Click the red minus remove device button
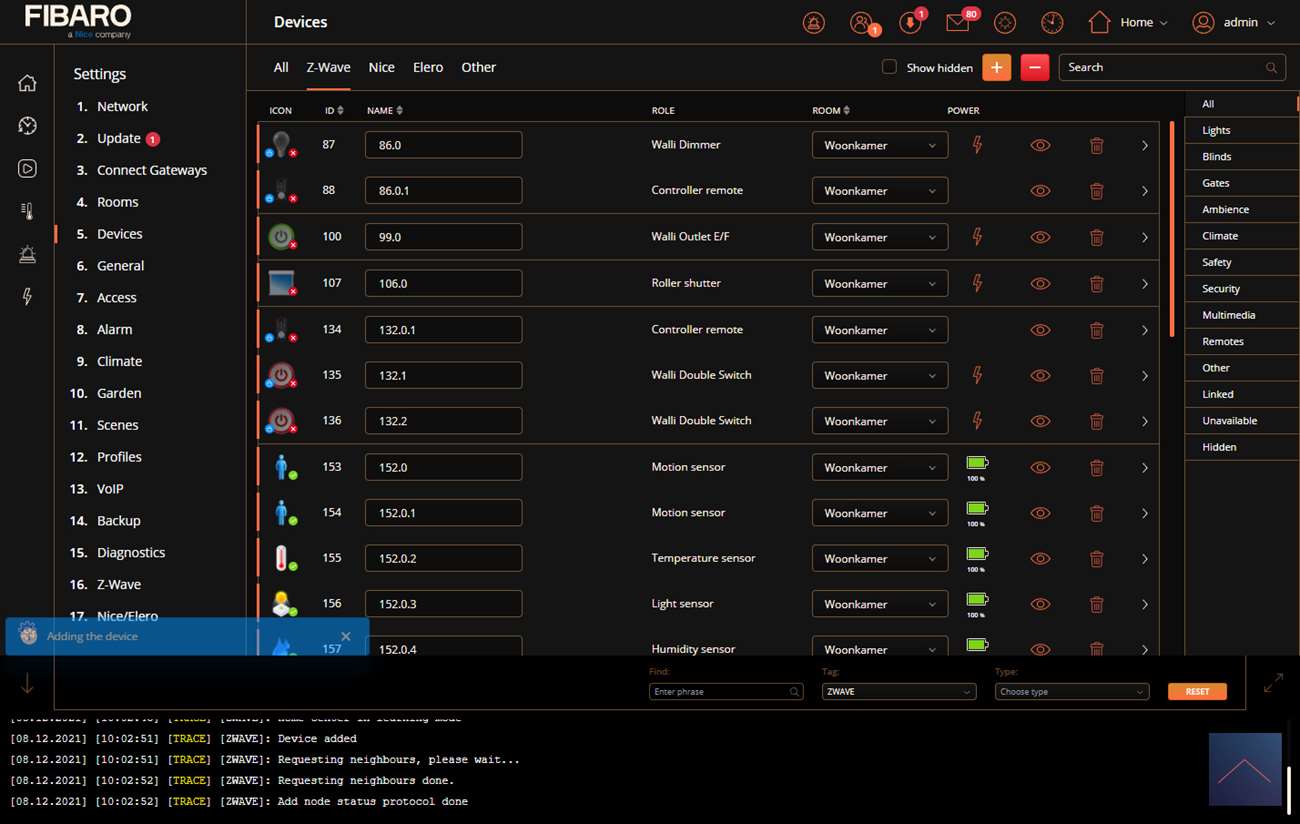Image resolution: width=1300 pixels, height=824 pixels. pyautogui.click(x=1035, y=67)
